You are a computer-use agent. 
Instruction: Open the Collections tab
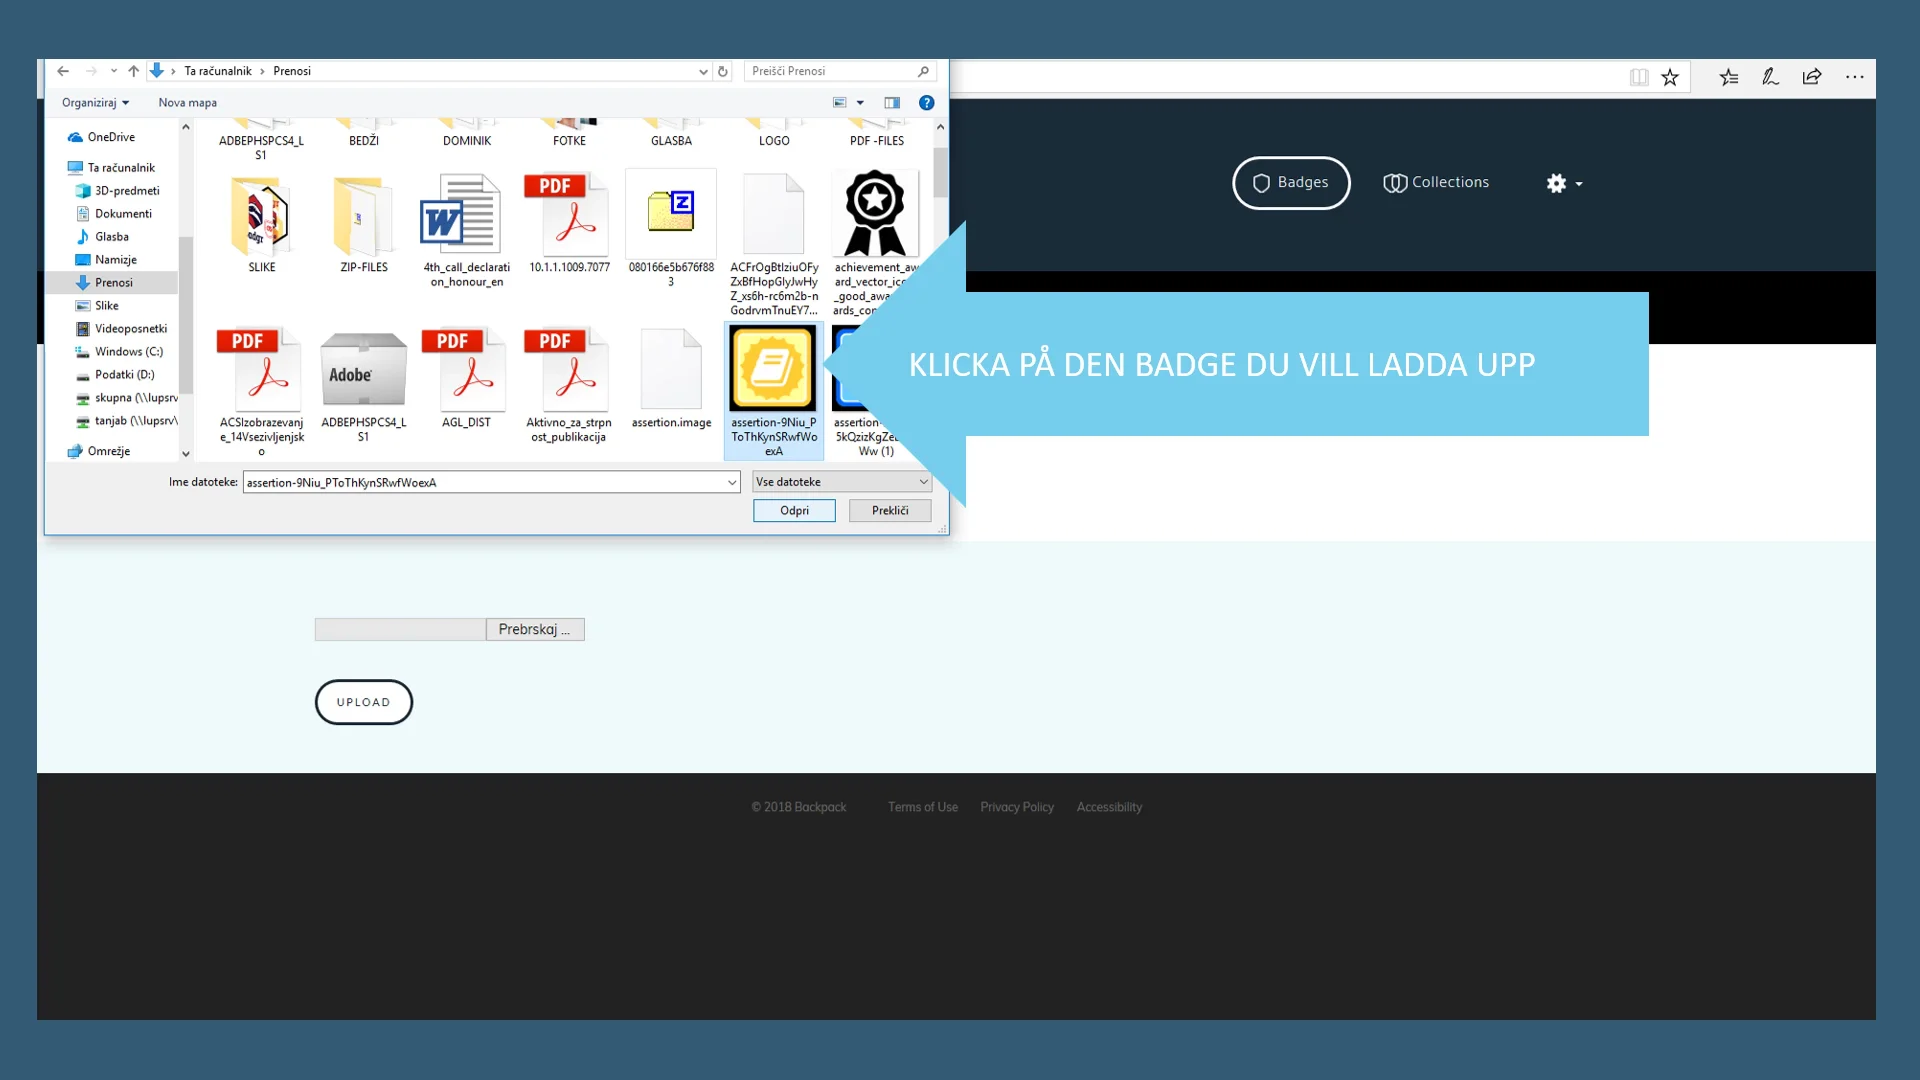(x=1436, y=183)
